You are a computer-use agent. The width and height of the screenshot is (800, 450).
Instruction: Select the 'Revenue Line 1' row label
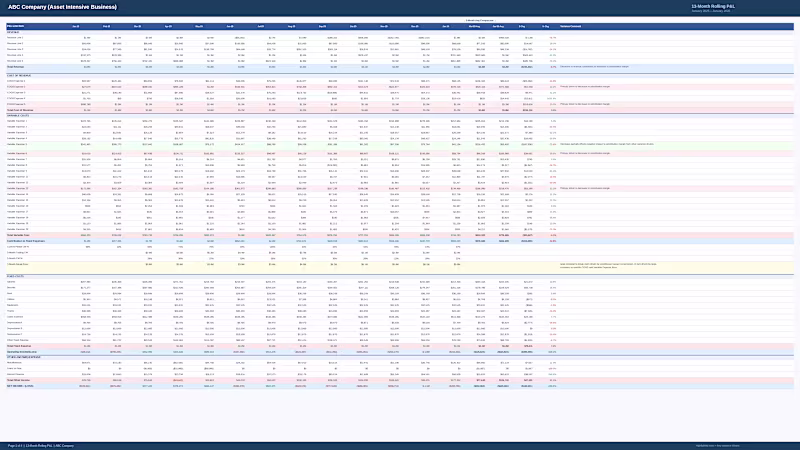15,38
